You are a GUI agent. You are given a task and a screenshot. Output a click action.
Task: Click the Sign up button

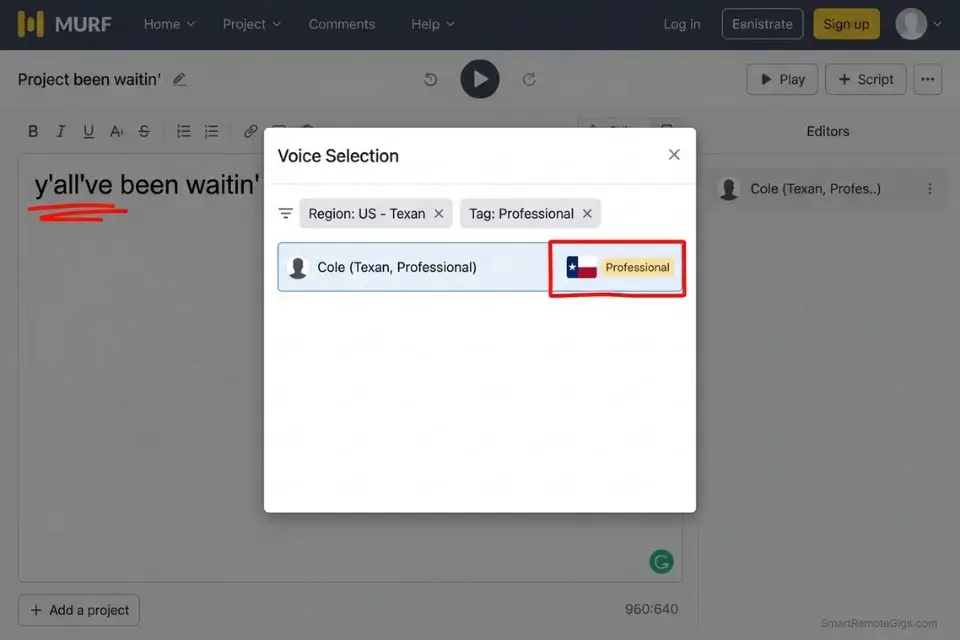pyautogui.click(x=846, y=24)
